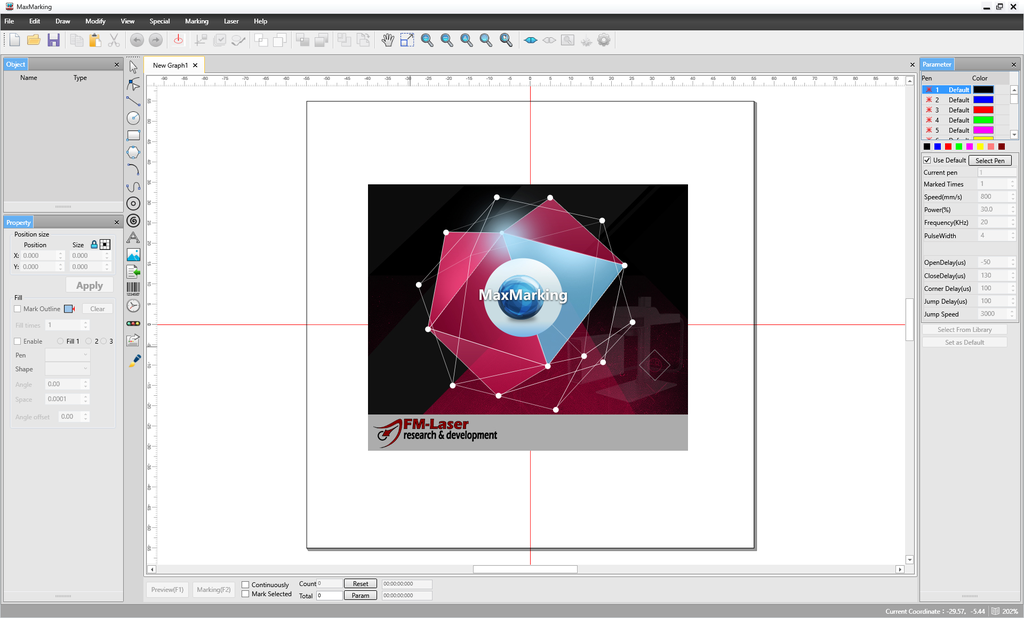This screenshot has width=1024, height=618.
Task: Click the blue eye view icon
Action: 530,41
